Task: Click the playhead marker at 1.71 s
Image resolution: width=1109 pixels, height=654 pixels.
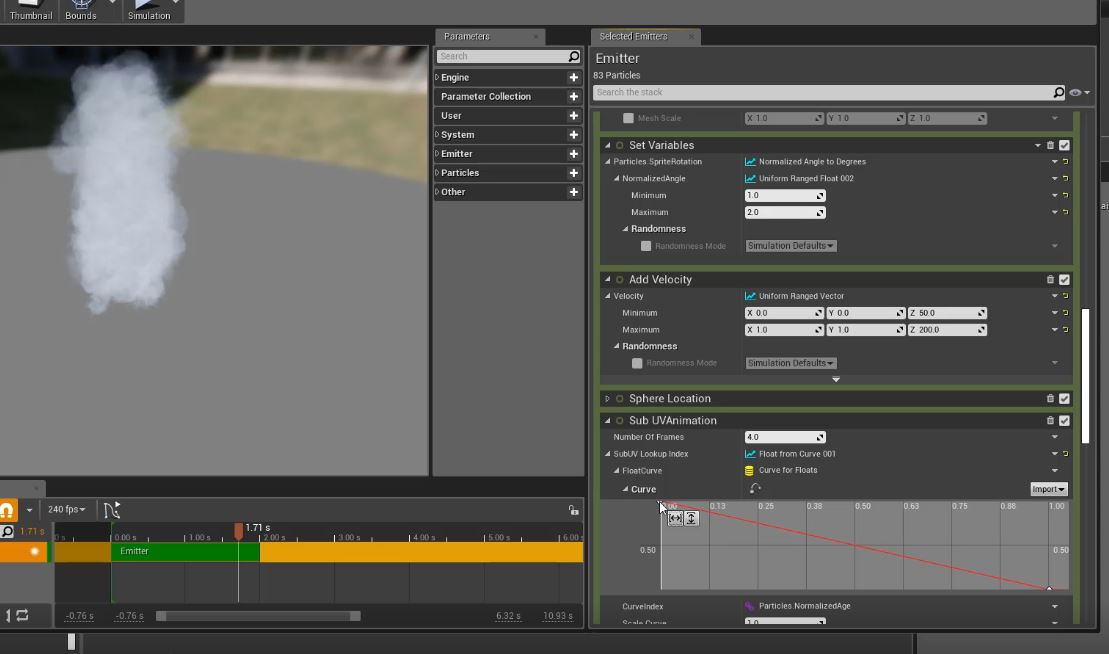Action: point(238,531)
